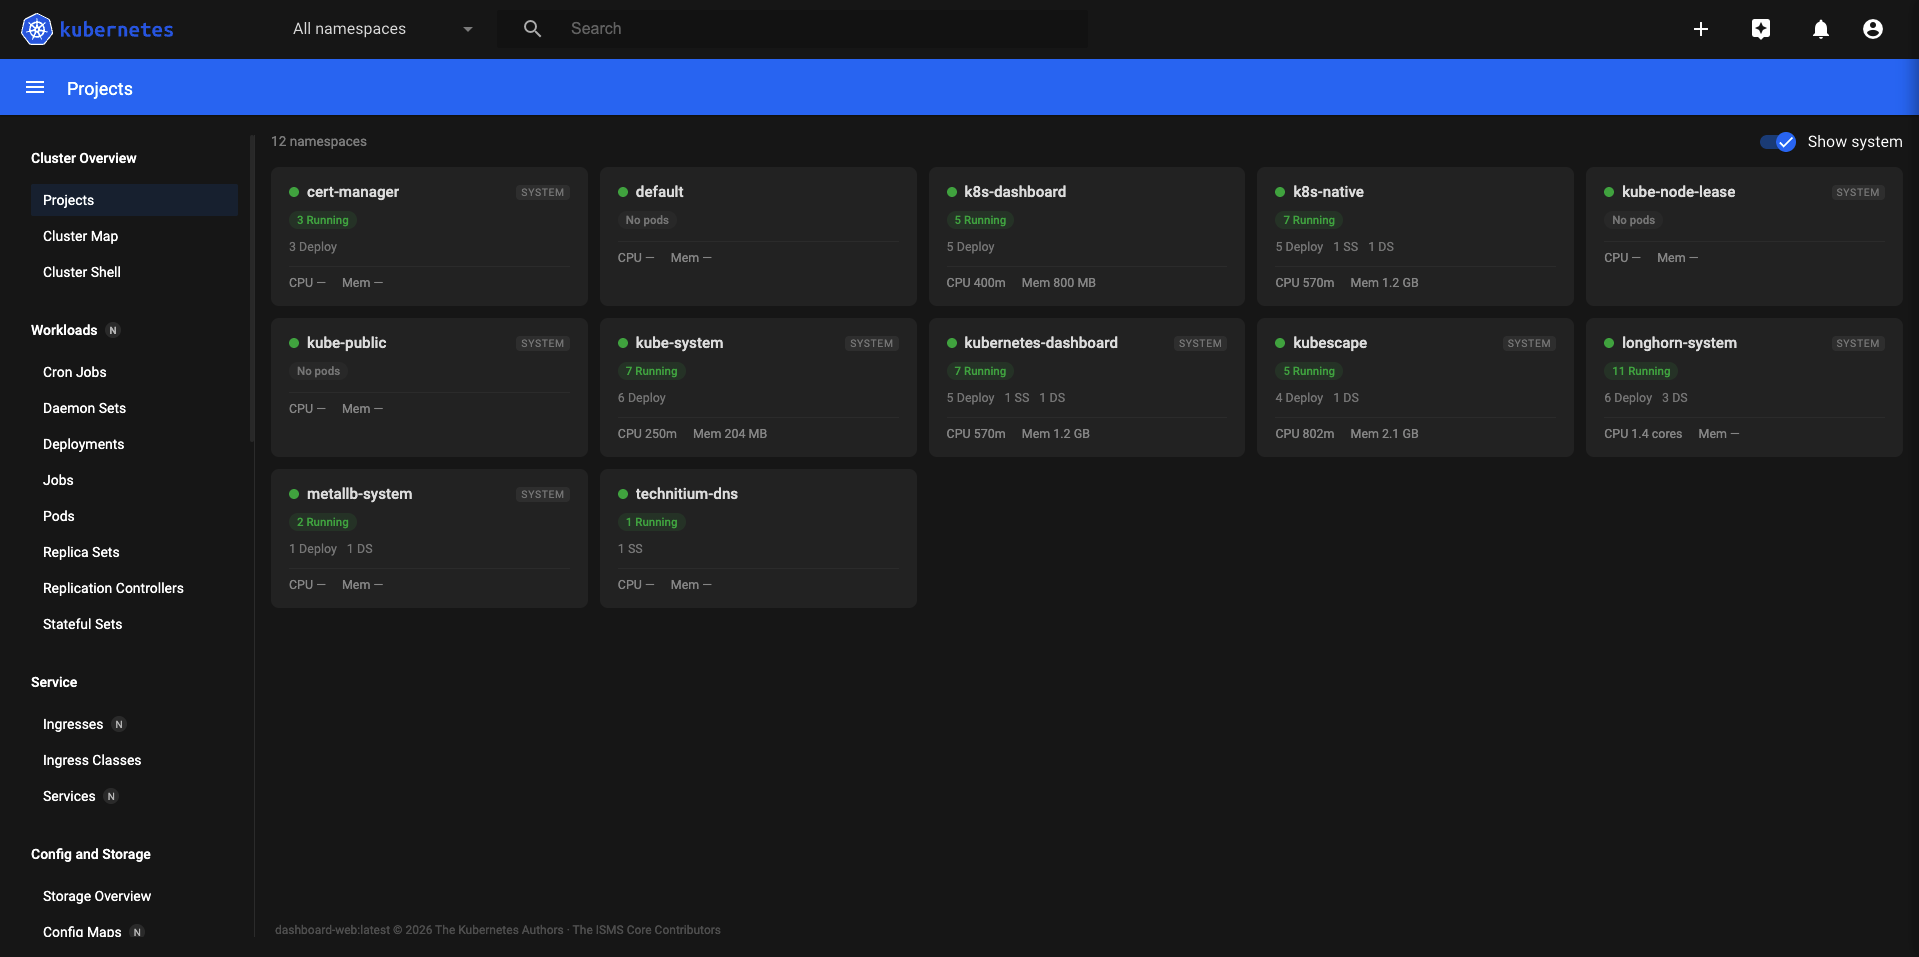Click the 3 Running badge on cert-manager
This screenshot has width=1919, height=957.
click(x=323, y=220)
